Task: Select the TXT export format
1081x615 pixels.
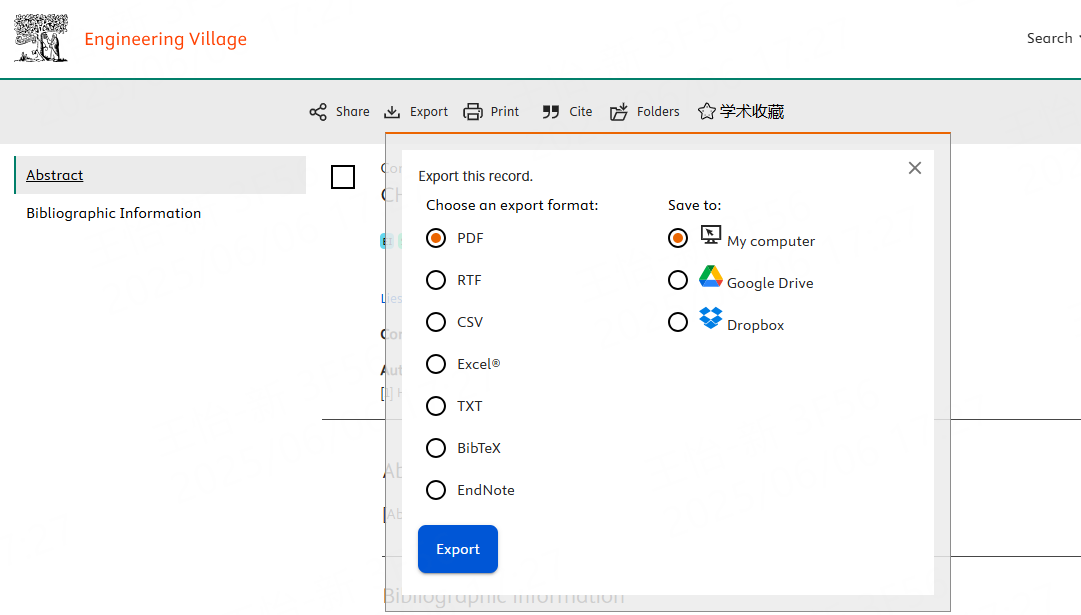Action: (x=436, y=406)
